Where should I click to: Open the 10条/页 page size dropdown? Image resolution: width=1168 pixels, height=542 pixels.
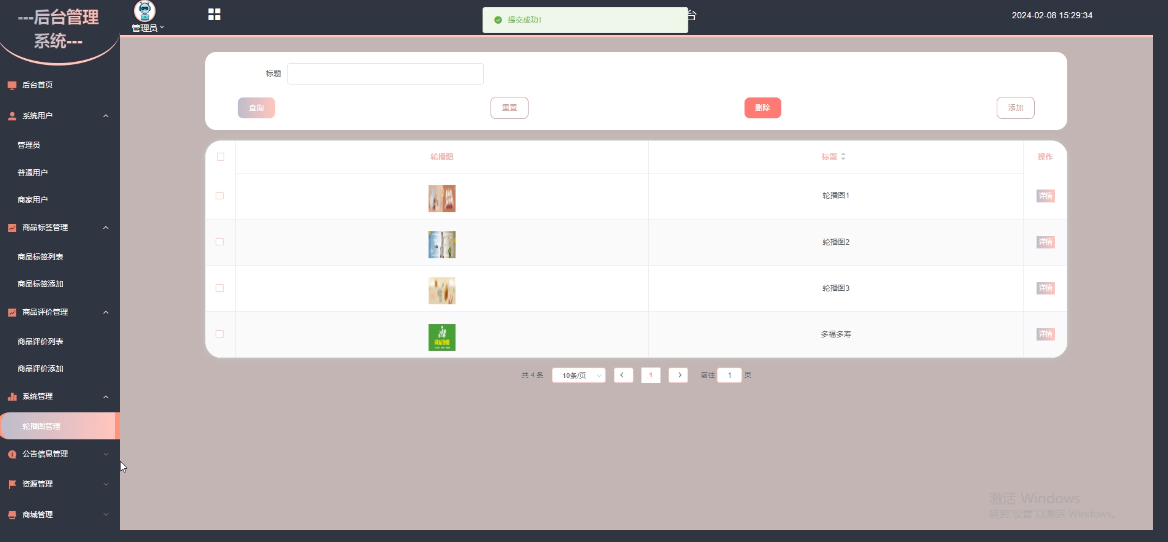pos(579,375)
